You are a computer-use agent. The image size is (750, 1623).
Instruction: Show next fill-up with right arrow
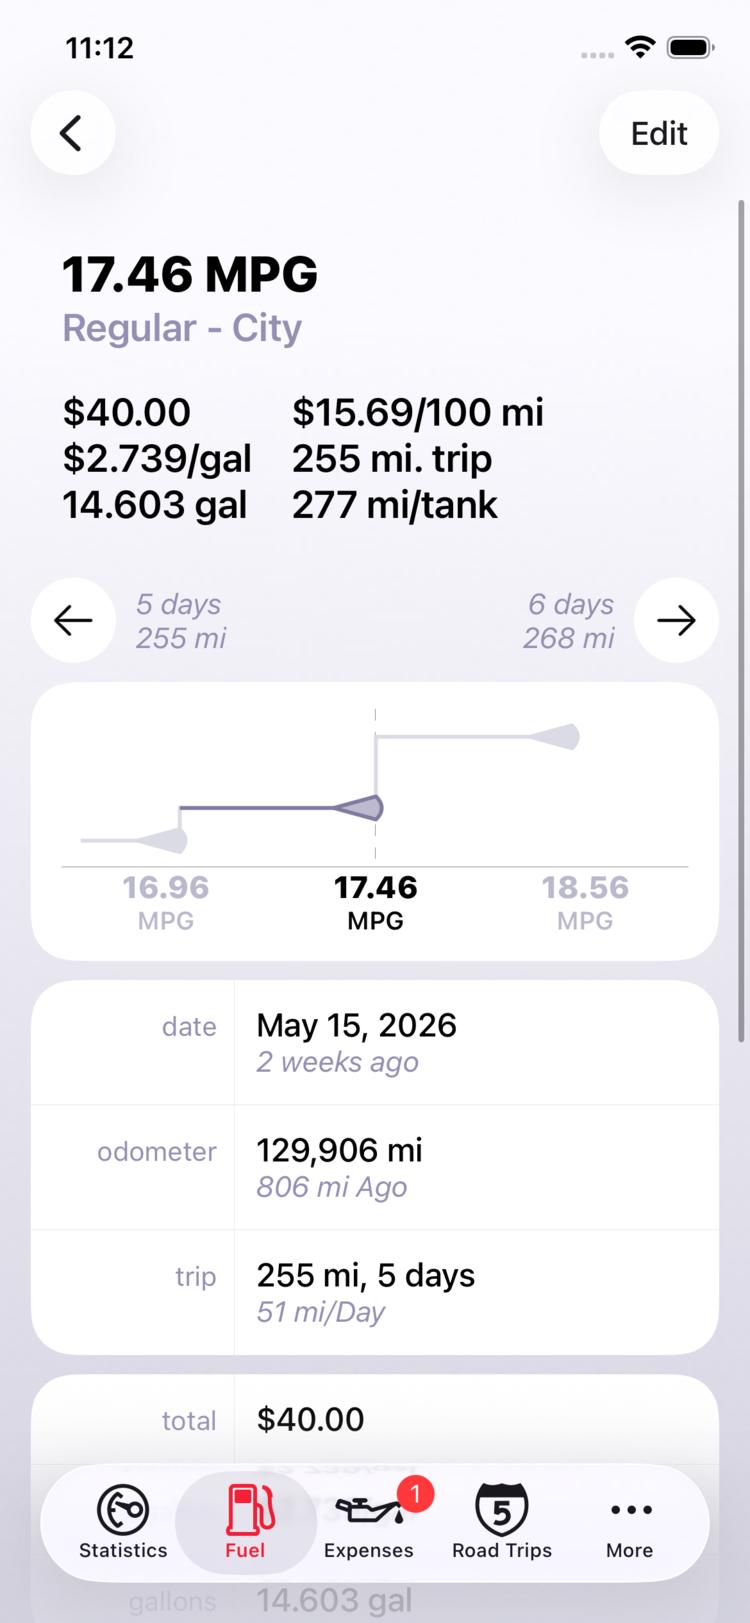click(676, 620)
